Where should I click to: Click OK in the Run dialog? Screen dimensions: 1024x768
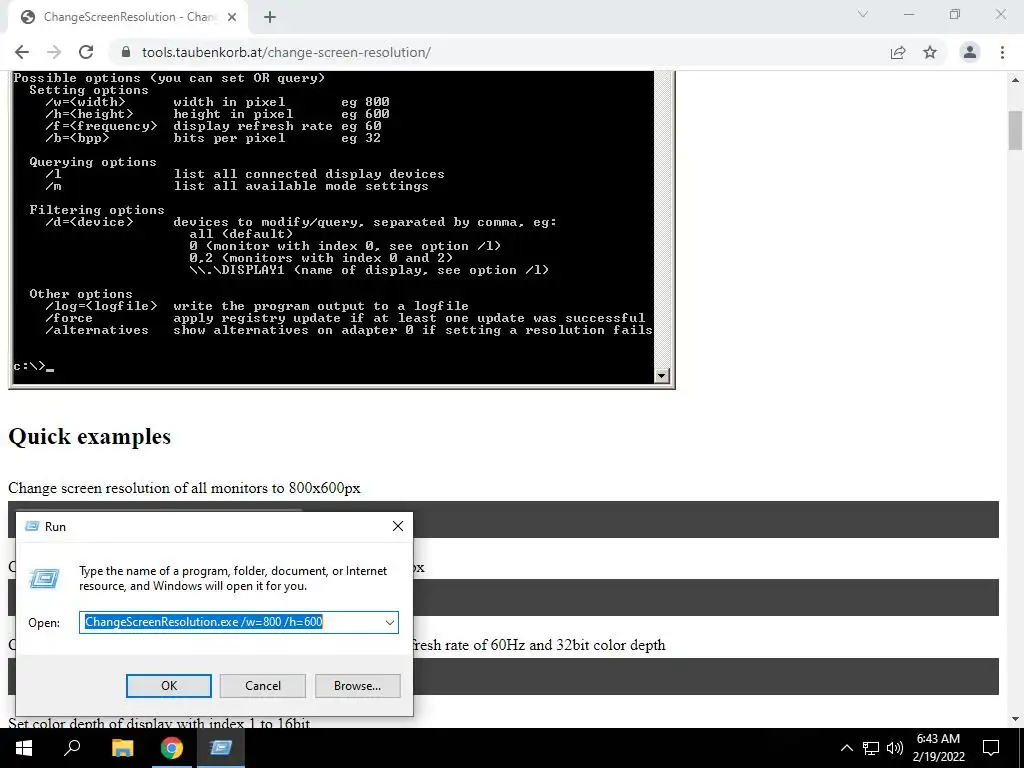click(x=168, y=686)
